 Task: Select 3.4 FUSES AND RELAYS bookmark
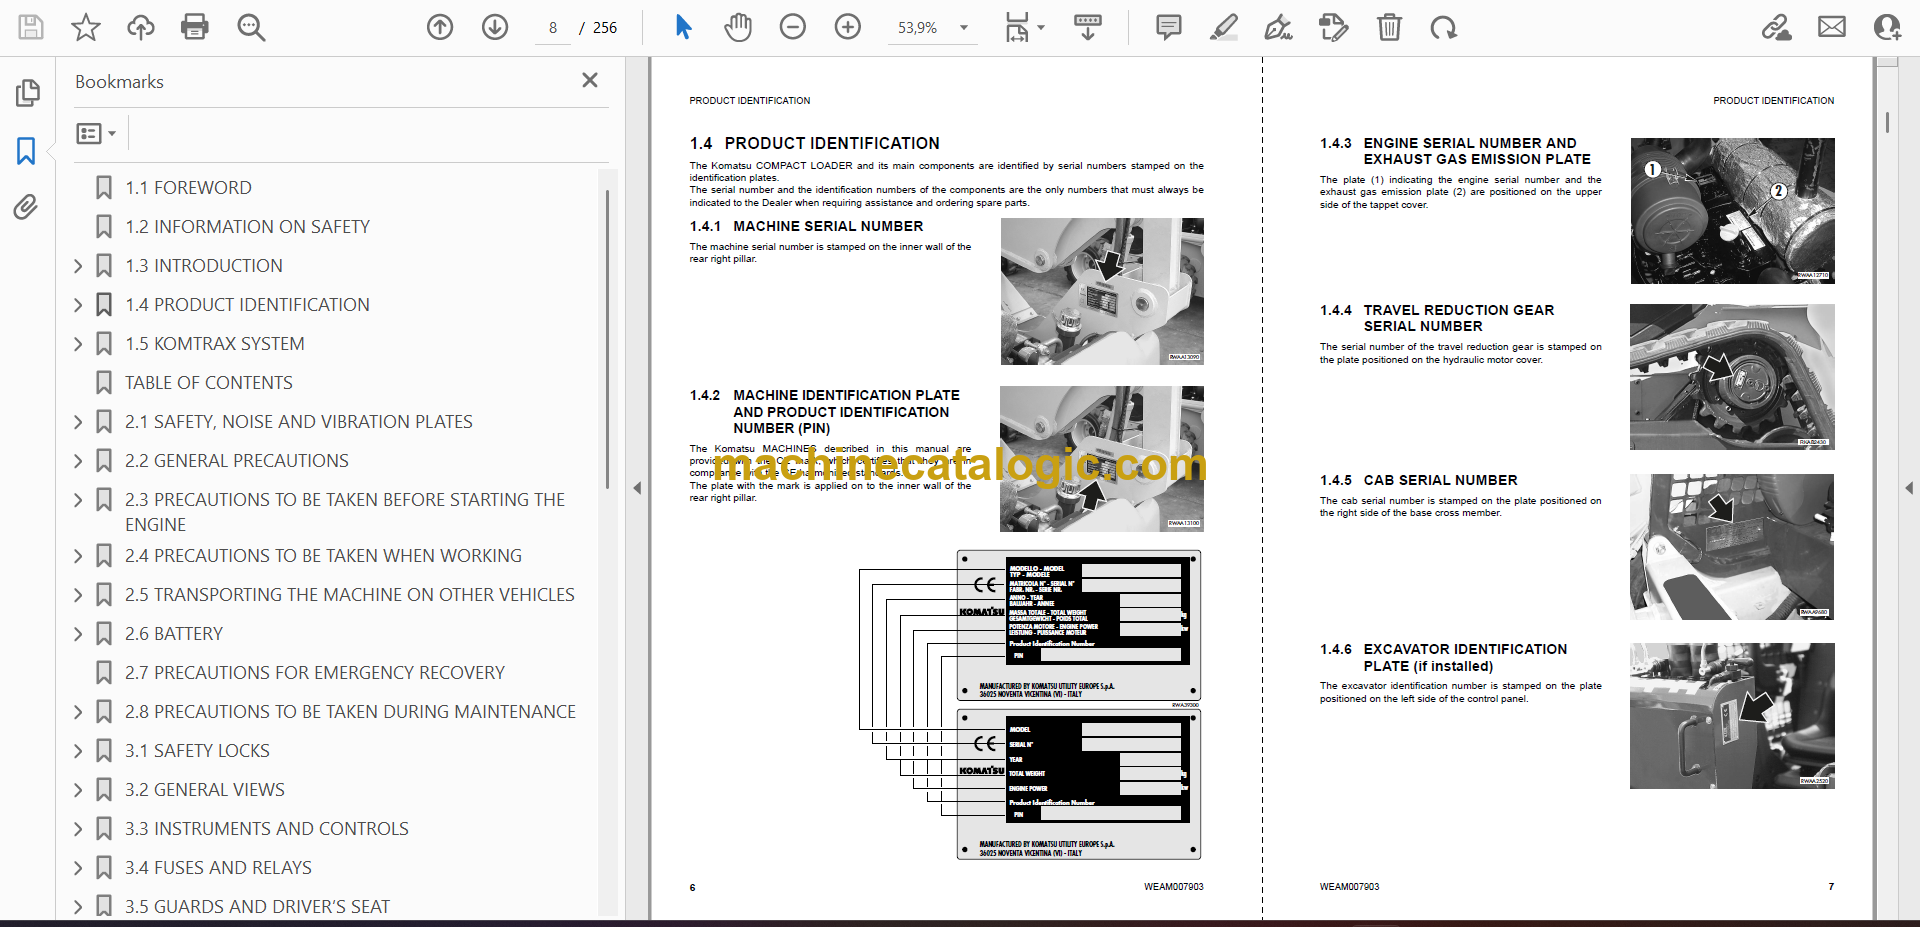tap(218, 868)
